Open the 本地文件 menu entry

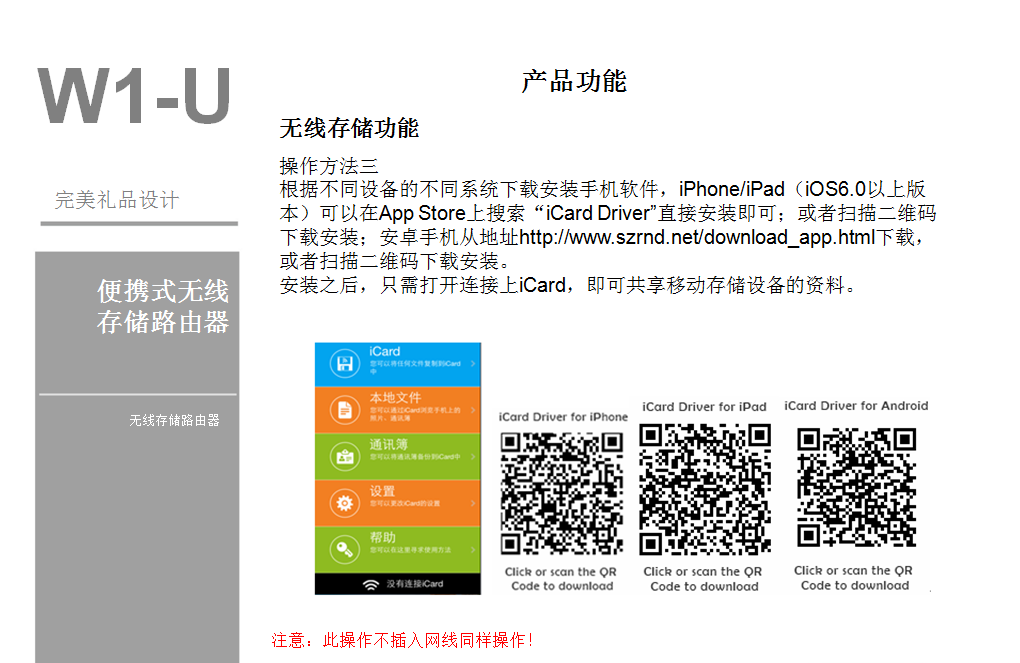pos(398,411)
